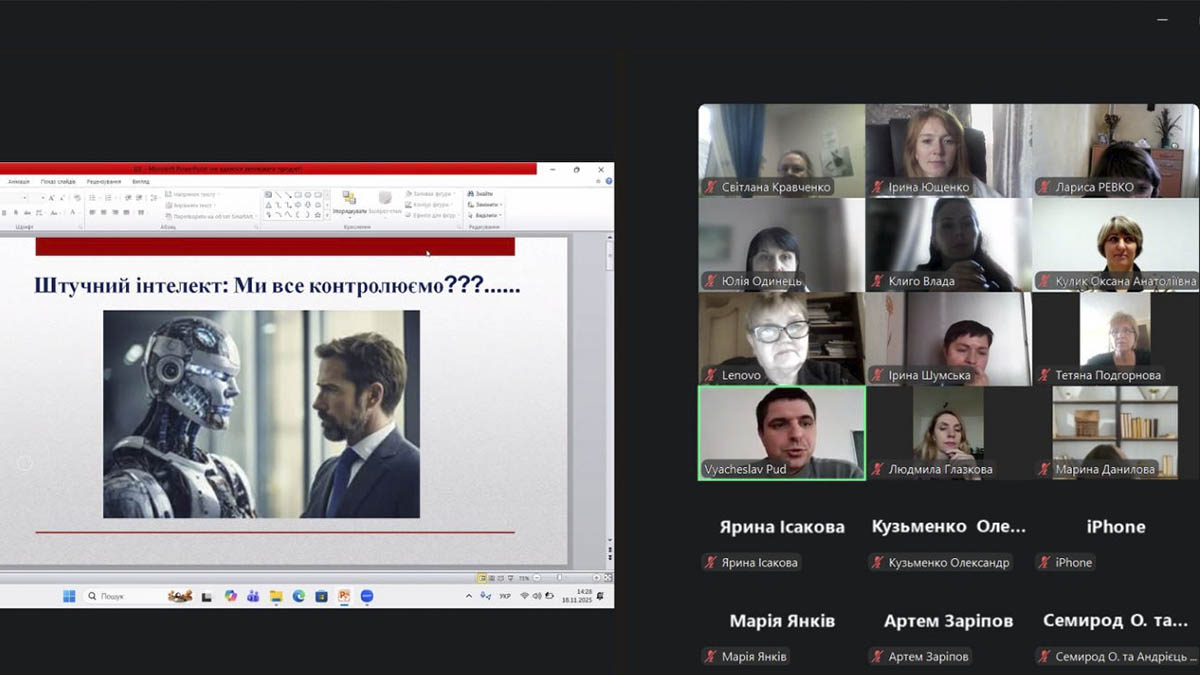Viewport: 1200px width, 675px height.
Task: Expand the Select (Виділити) dropdown
Action: [x=499, y=215]
